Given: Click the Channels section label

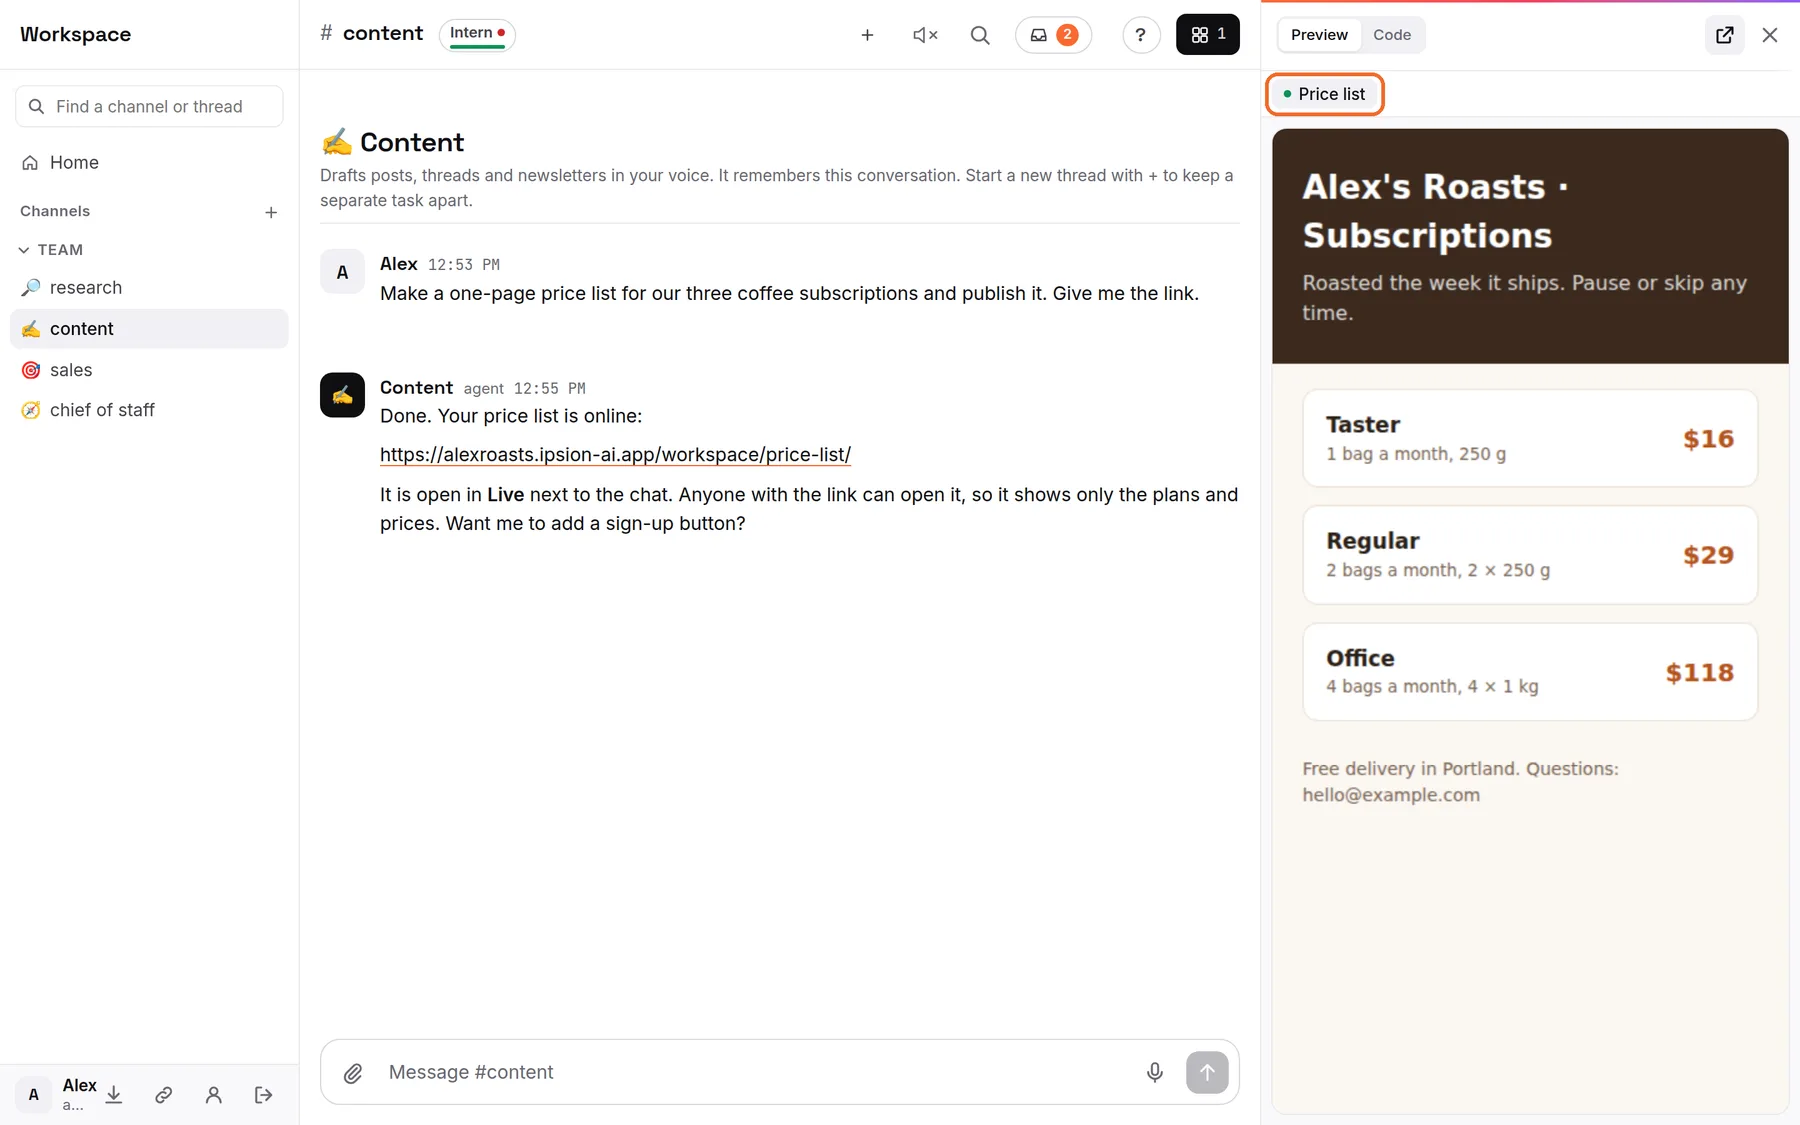Looking at the screenshot, I should (x=55, y=211).
